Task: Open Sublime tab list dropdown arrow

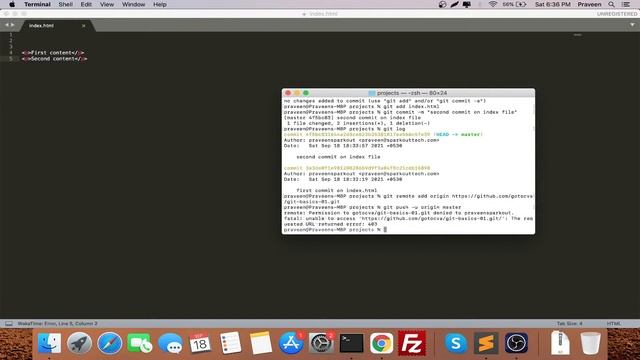Action: [632, 25]
